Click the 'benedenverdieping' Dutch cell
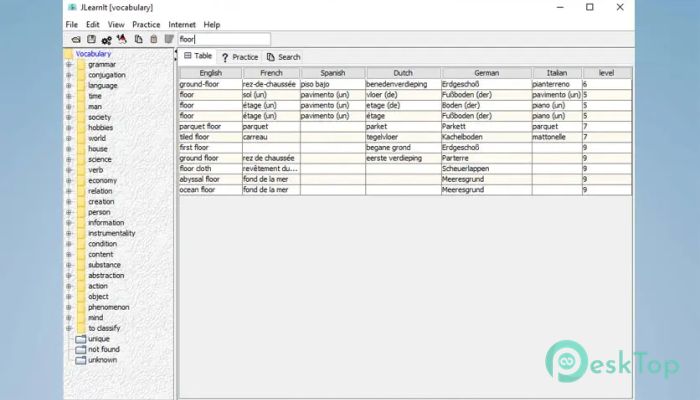 (403, 84)
